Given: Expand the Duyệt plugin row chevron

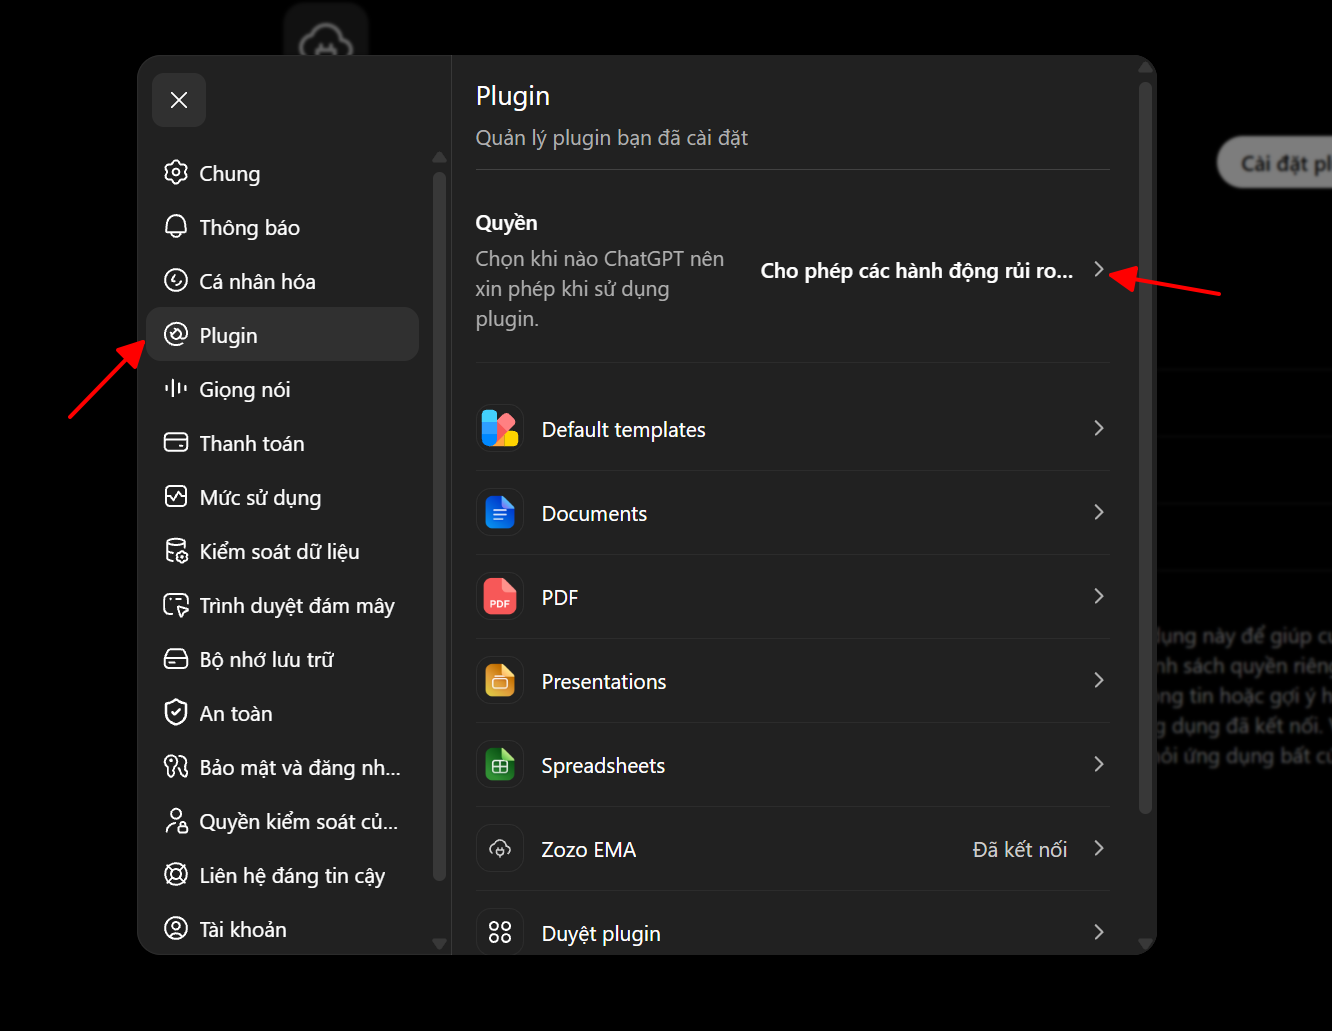Looking at the screenshot, I should coord(1099,932).
